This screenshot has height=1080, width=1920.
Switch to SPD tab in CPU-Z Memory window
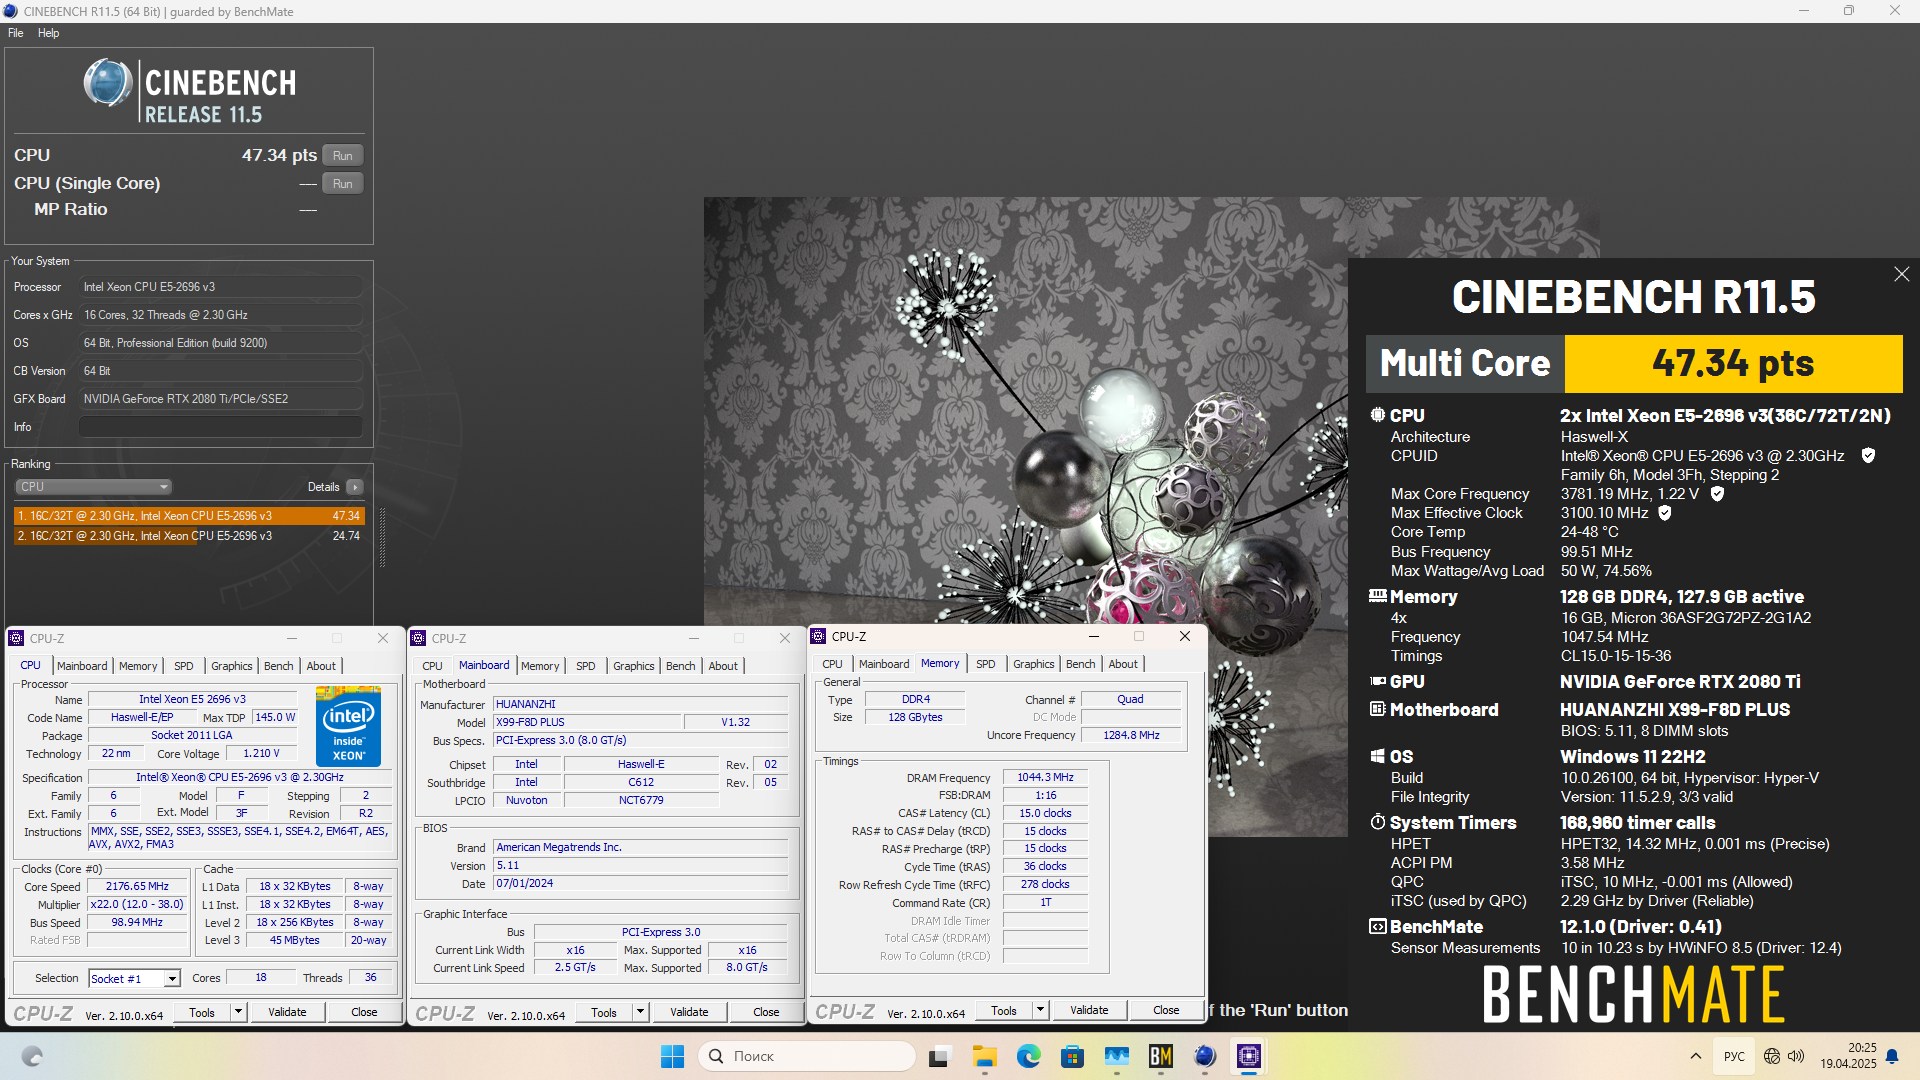(x=986, y=664)
